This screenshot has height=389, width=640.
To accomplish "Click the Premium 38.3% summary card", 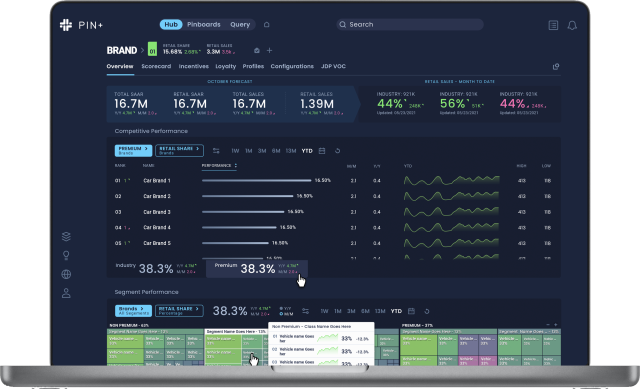I will [257, 269].
